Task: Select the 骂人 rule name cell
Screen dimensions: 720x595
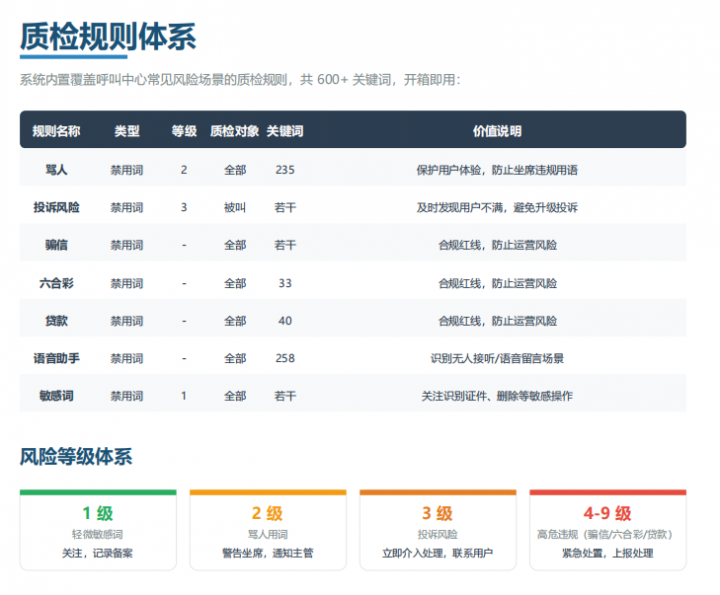Action: tap(56, 170)
